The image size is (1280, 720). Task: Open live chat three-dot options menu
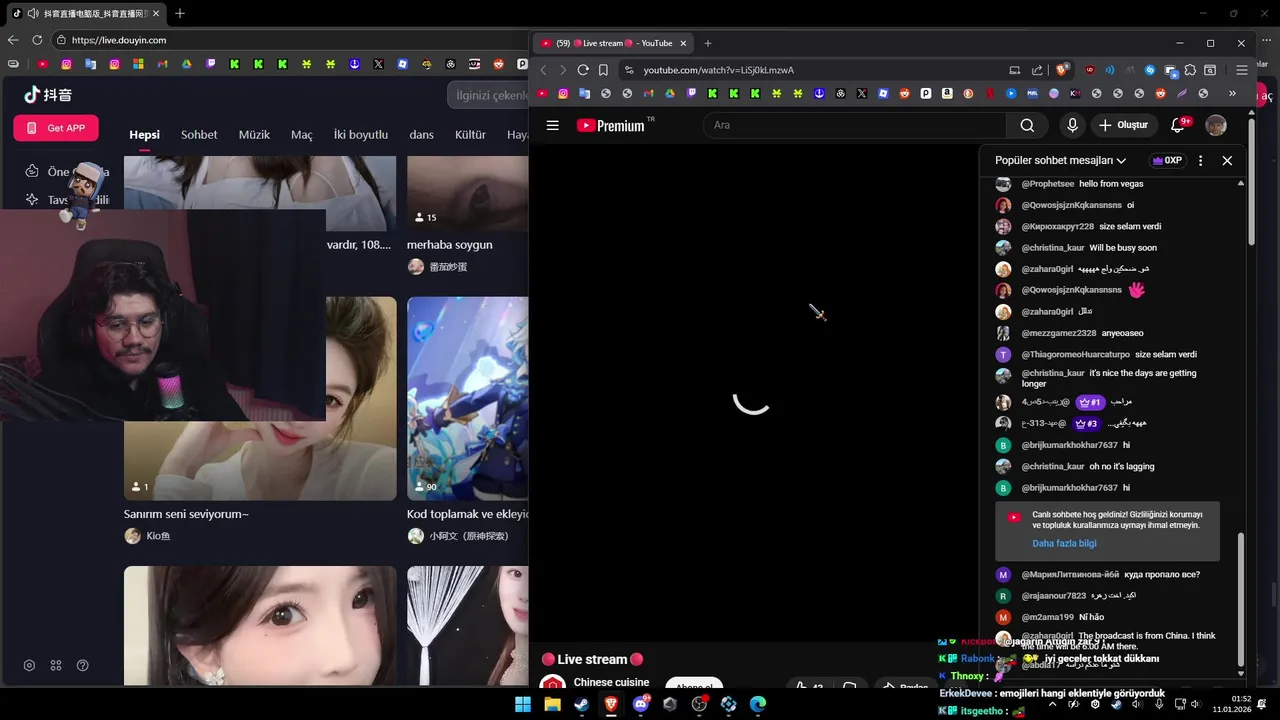(1200, 160)
